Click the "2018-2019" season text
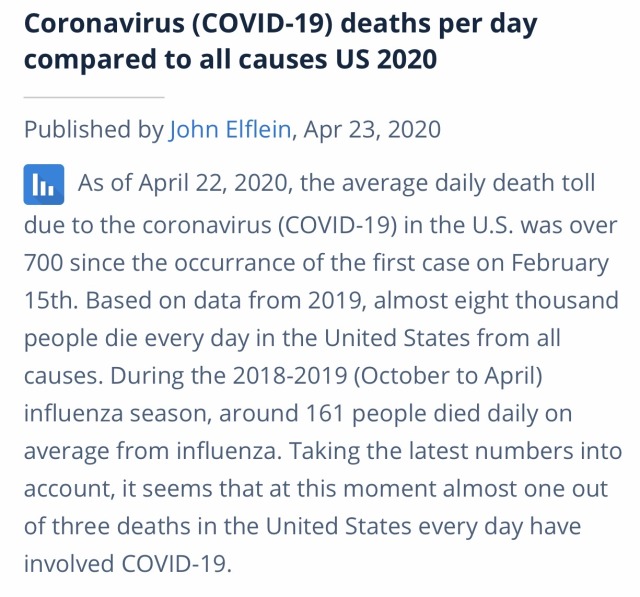Screen dimensions: 640x597 290,376
